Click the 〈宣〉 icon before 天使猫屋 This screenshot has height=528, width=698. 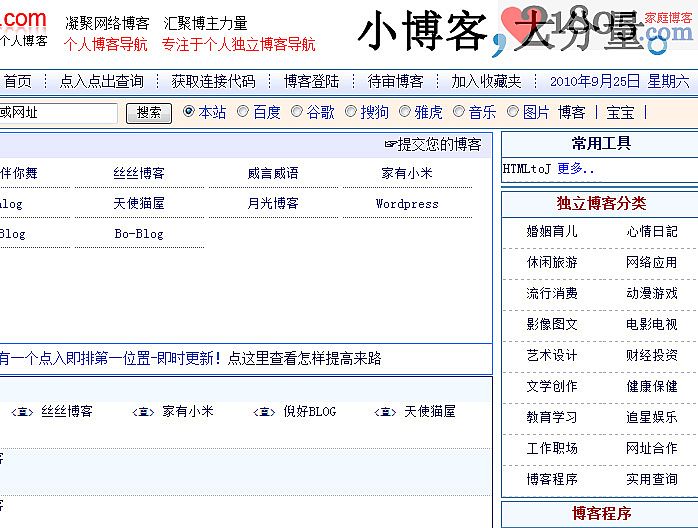coord(385,412)
